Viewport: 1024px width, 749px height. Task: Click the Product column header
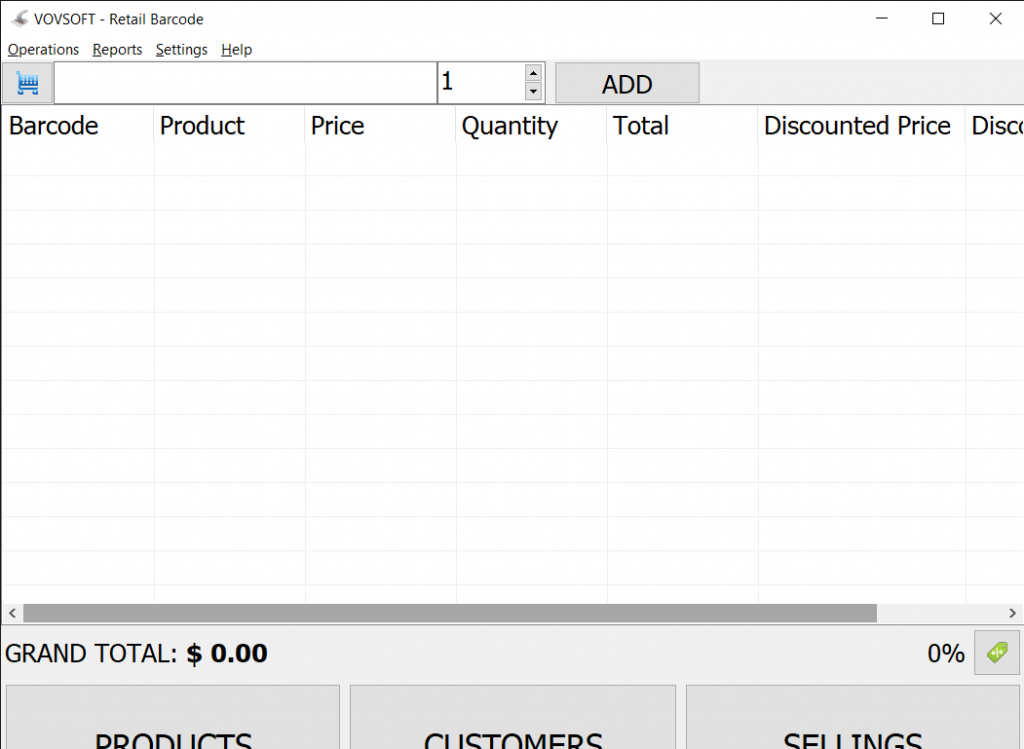(x=229, y=125)
